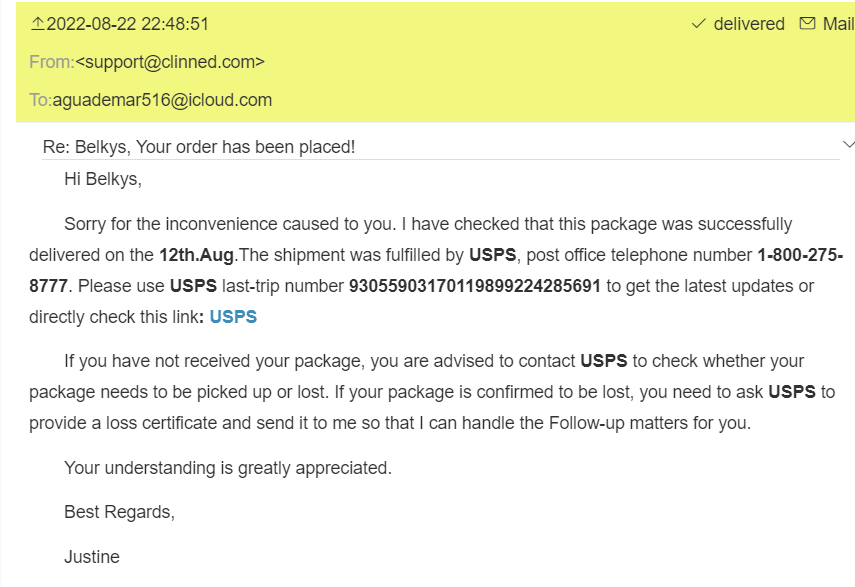Click the sender address support@clinned.com

[x=170, y=62]
